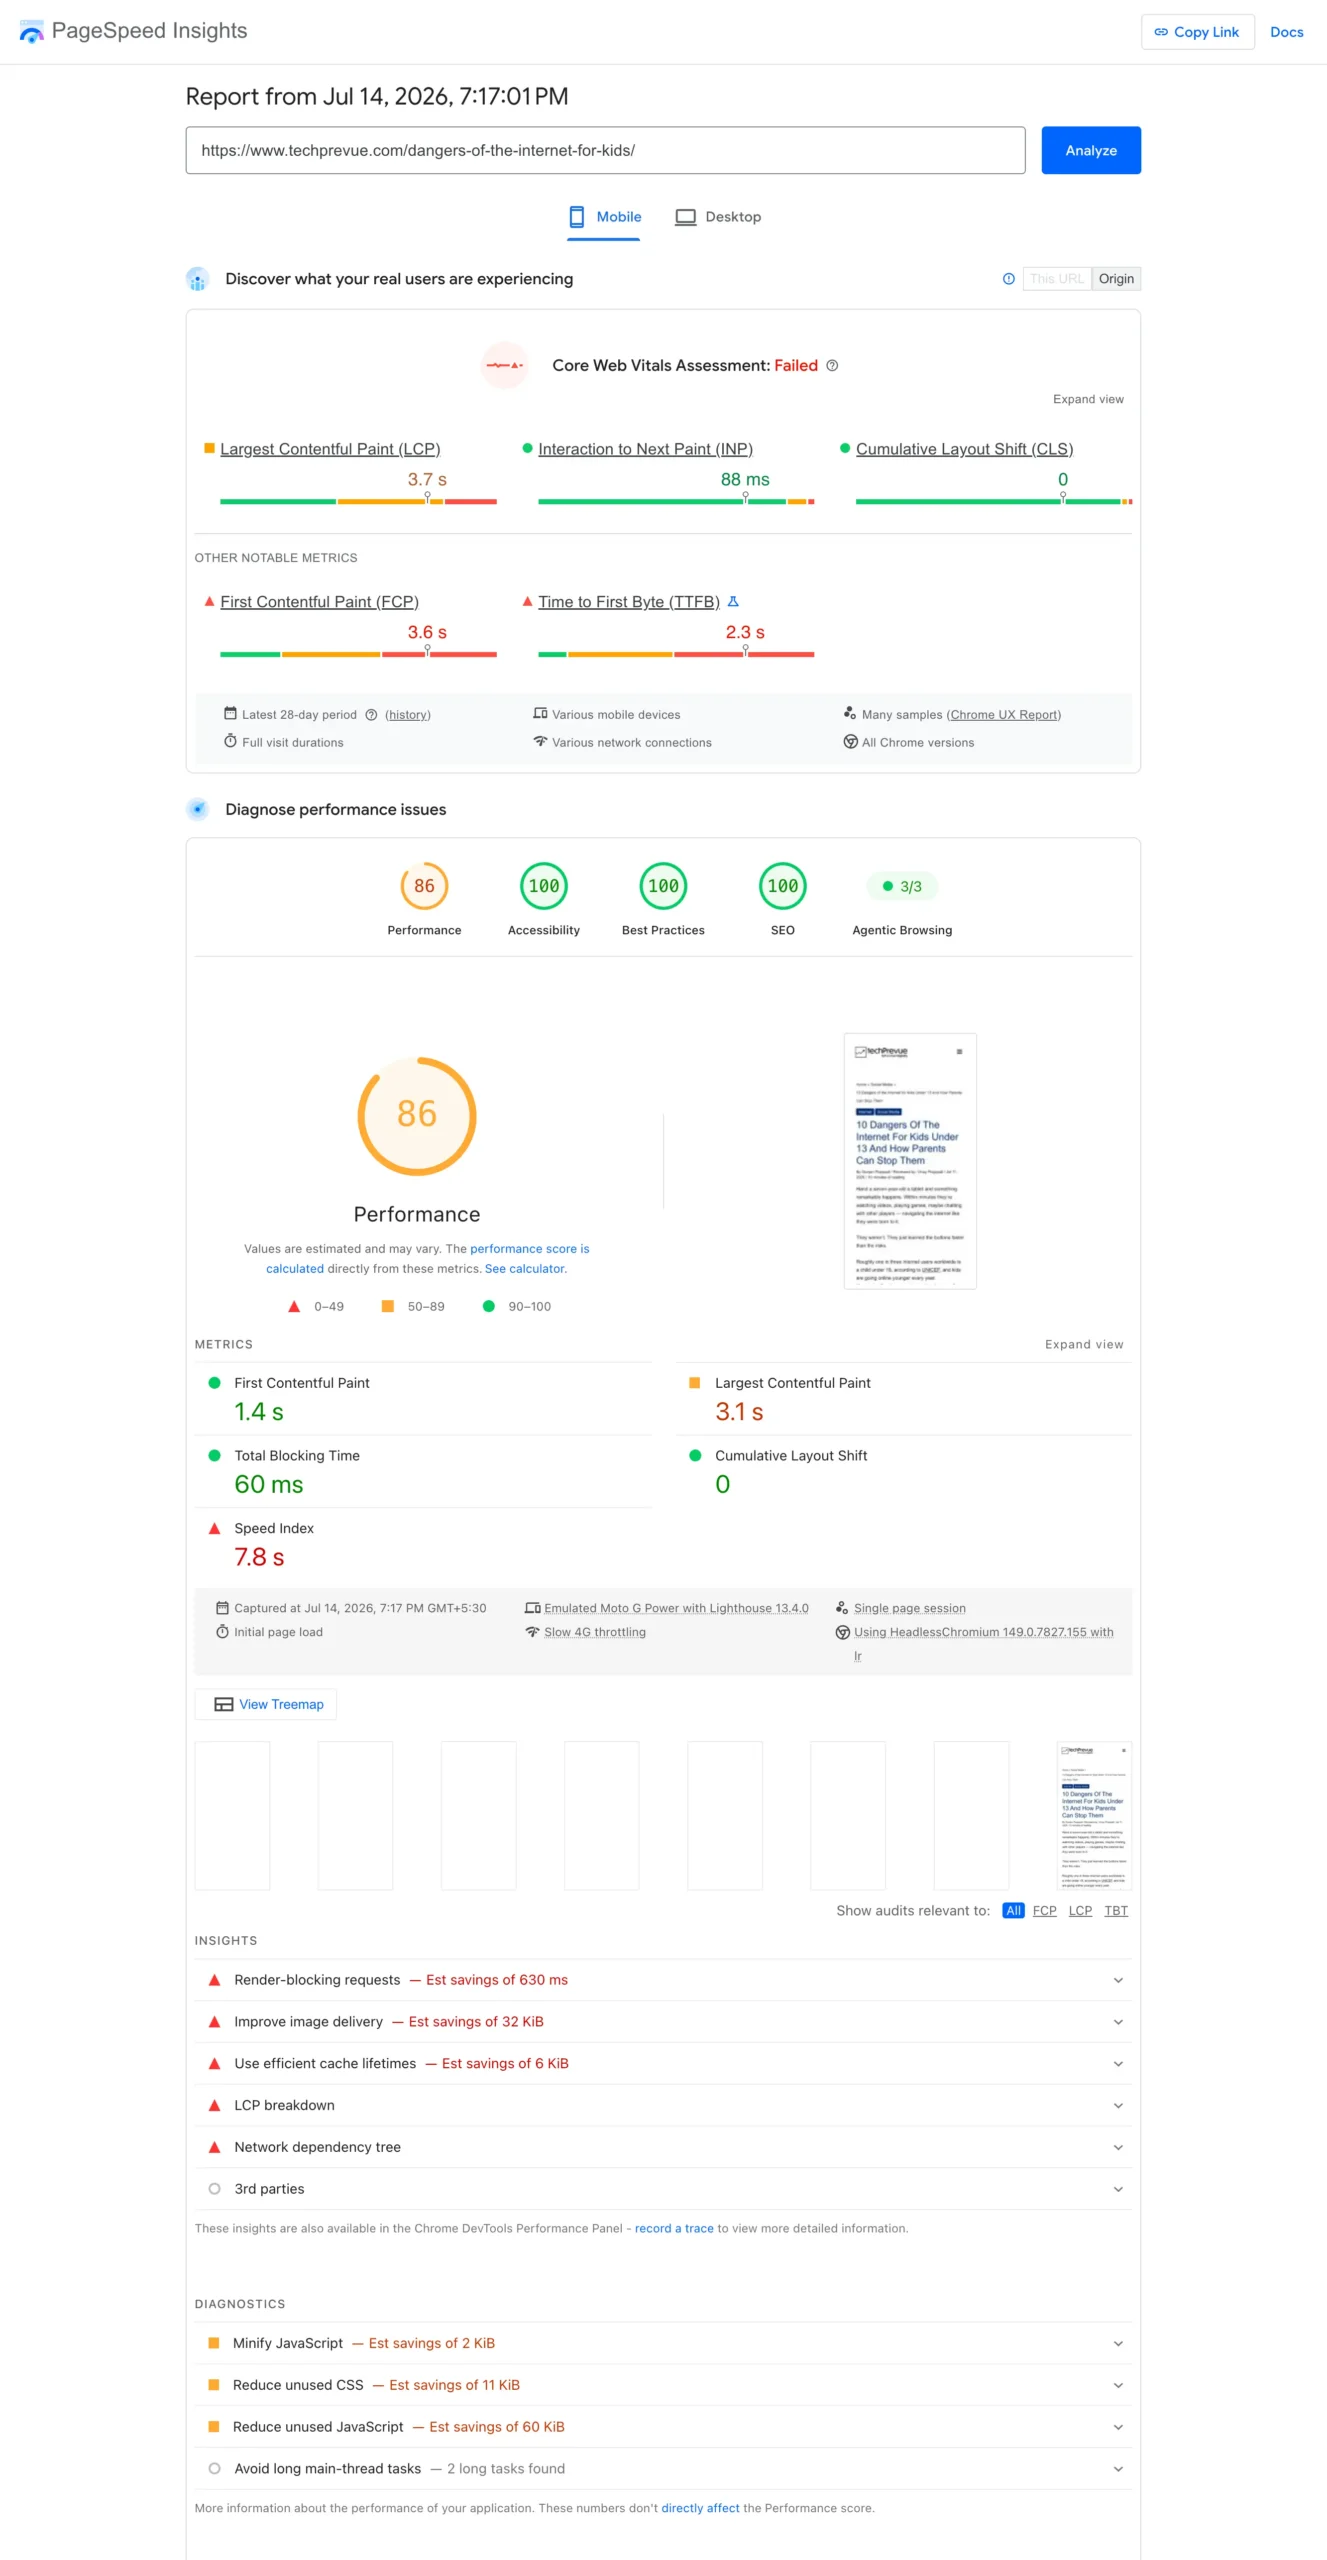Click the View Treemap button
Viewport: 1327px width, 2560px height.
(x=266, y=1705)
